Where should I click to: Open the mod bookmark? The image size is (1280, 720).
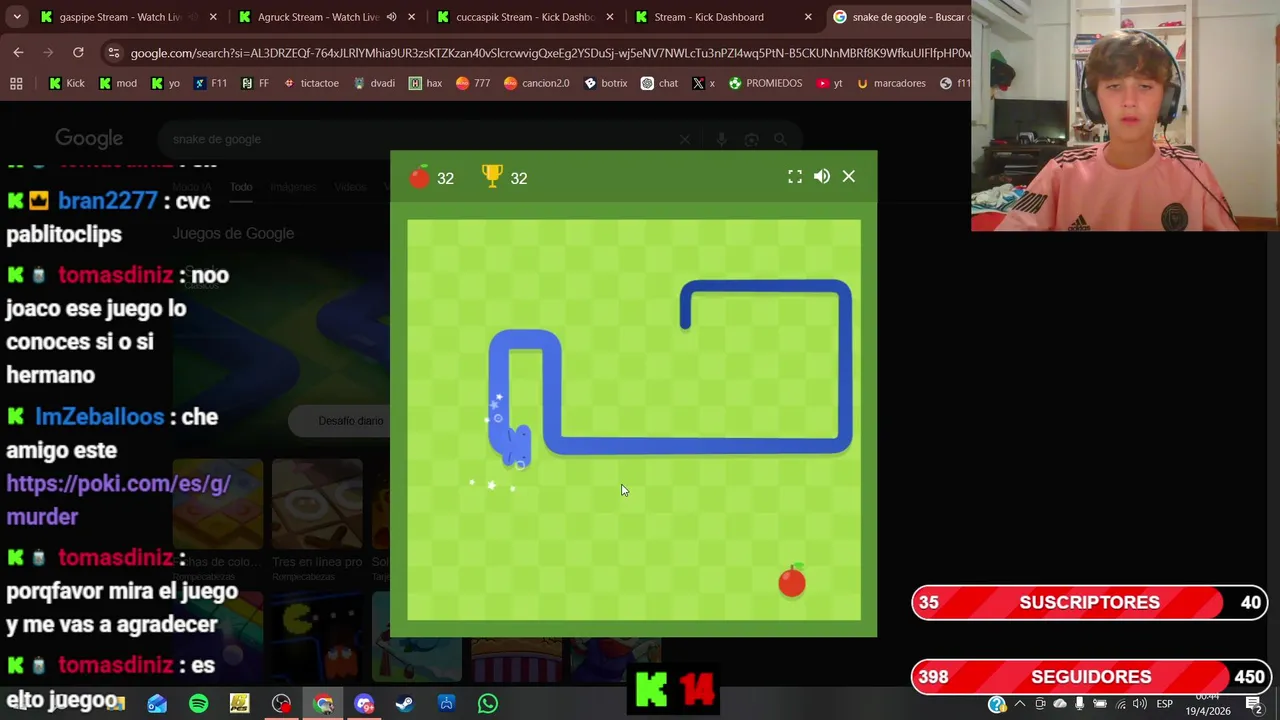tap(118, 83)
